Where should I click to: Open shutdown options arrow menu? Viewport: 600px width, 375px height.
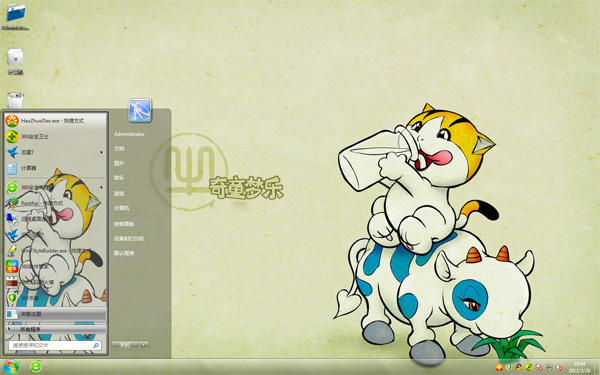click(144, 345)
